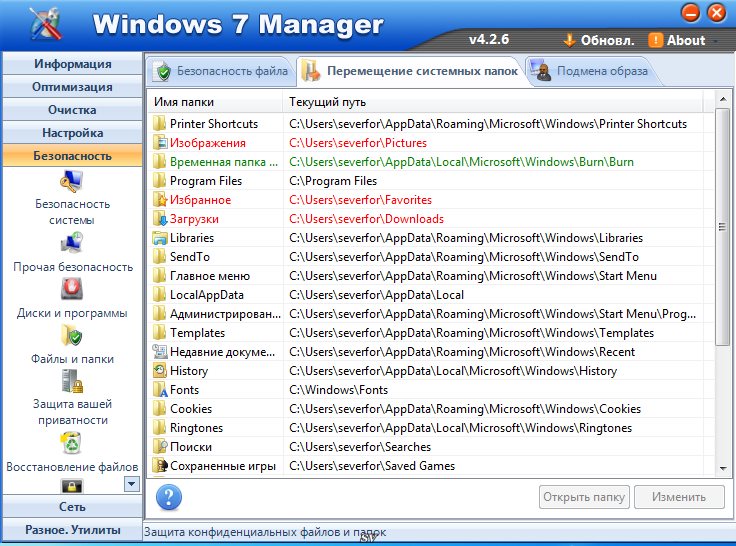The width and height of the screenshot is (736, 546).
Task: Click the Обновл. download arrow icon
Action: click(569, 40)
